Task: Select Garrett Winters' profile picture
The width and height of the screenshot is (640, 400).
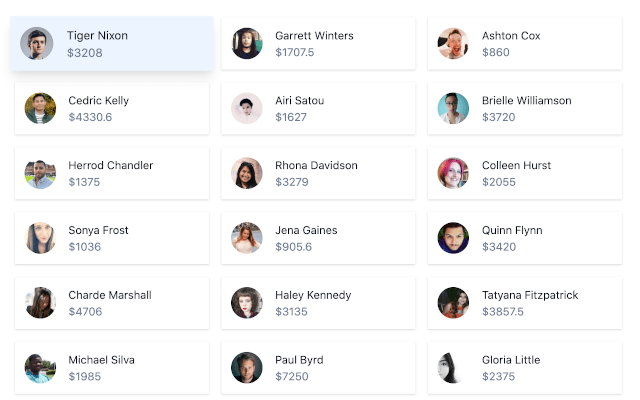Action: click(x=247, y=43)
